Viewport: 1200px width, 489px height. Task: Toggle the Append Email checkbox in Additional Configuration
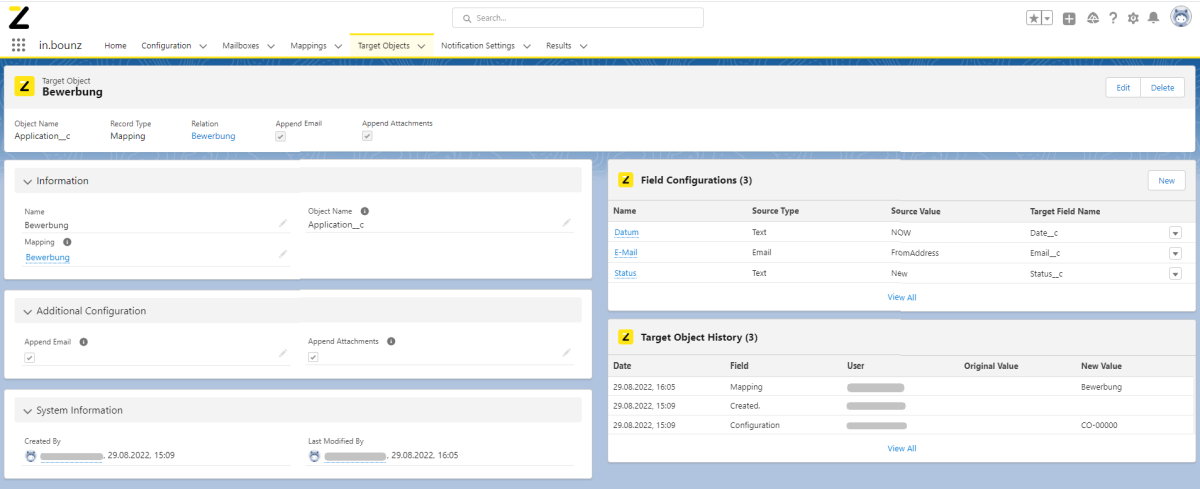point(30,357)
